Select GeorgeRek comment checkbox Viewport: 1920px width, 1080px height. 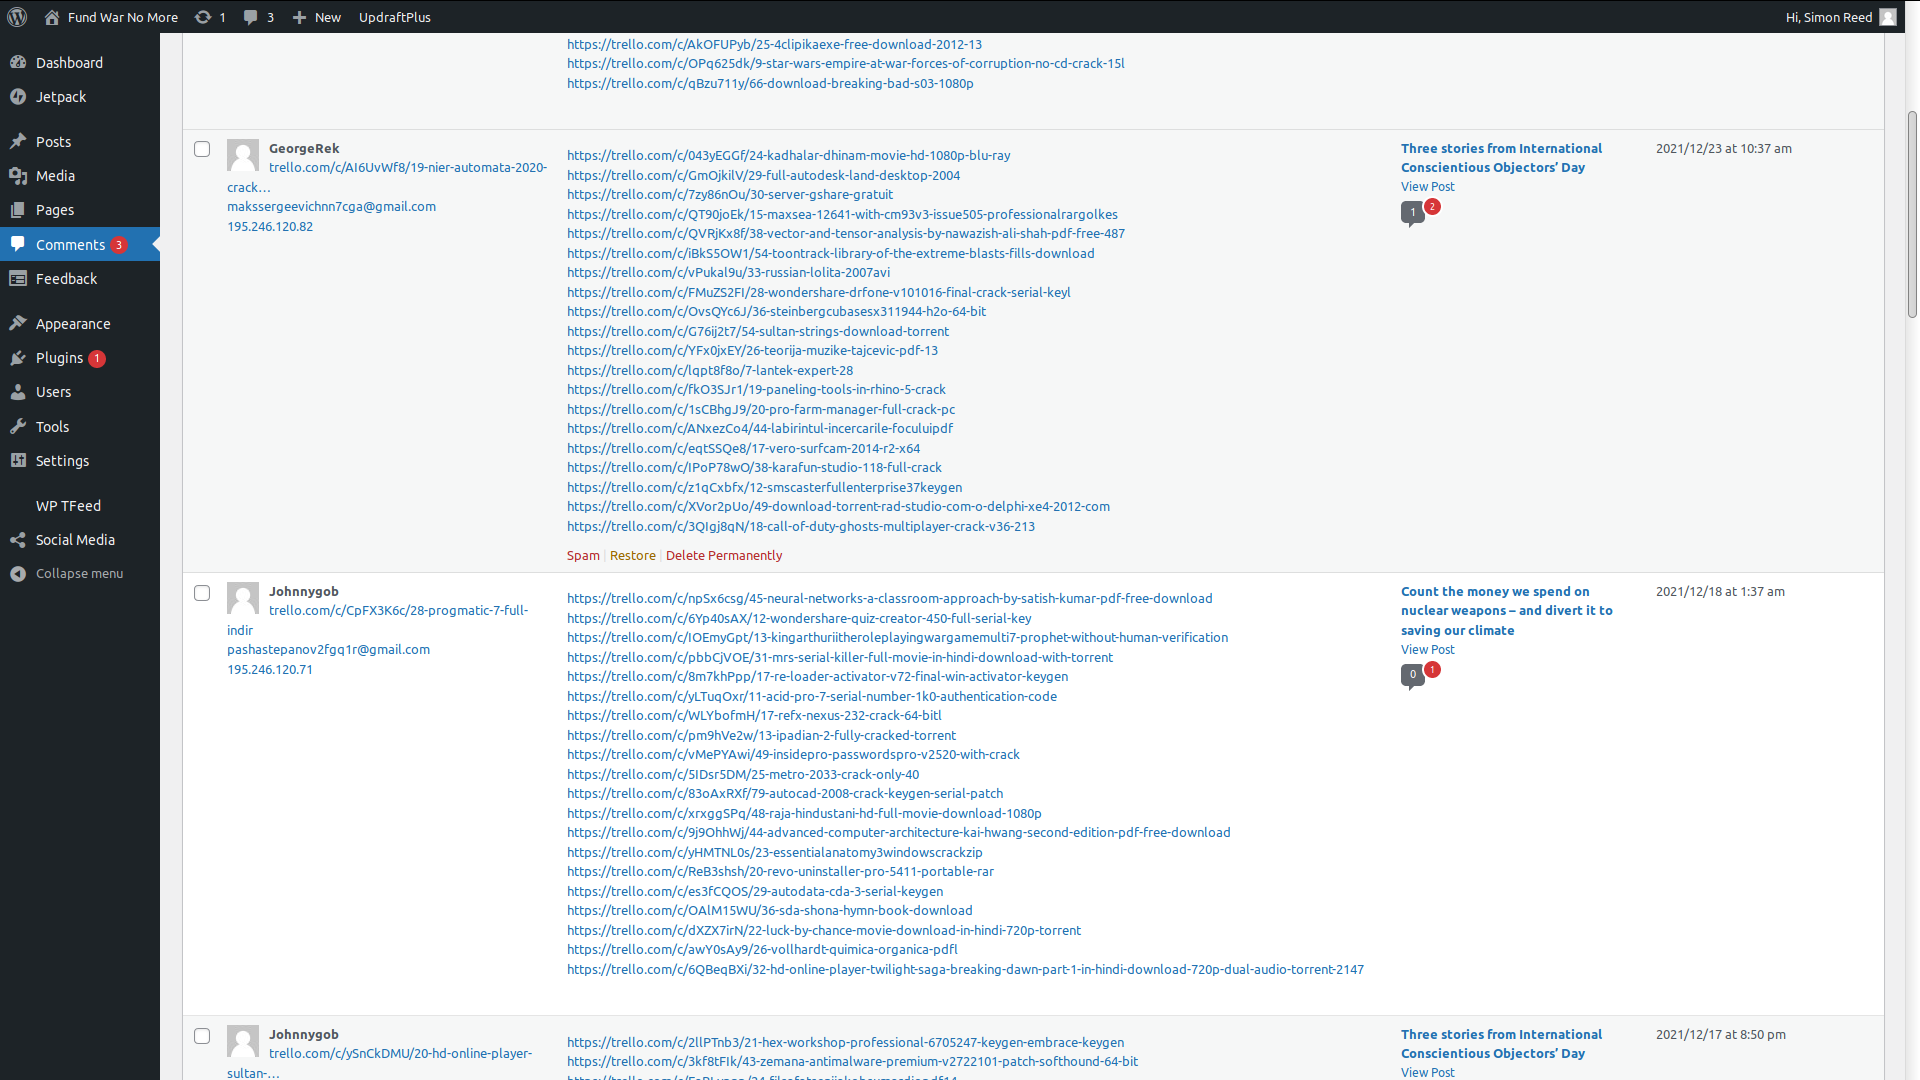coord(202,149)
